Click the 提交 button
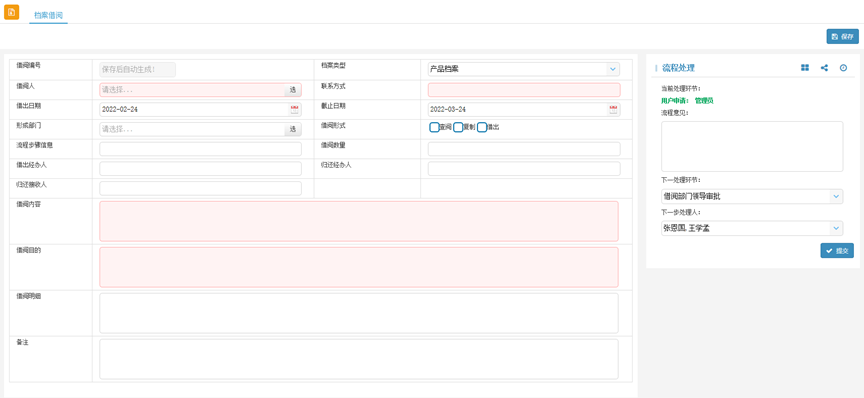The height and width of the screenshot is (398, 864). point(837,250)
